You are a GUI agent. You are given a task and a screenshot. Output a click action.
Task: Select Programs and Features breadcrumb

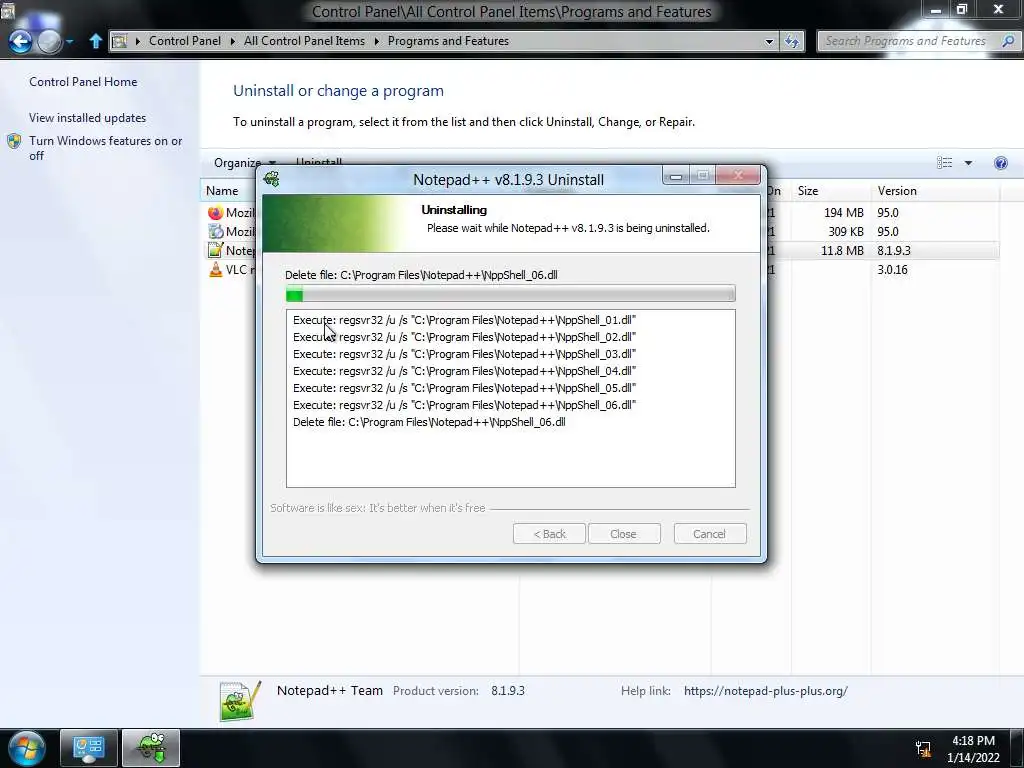tap(448, 41)
